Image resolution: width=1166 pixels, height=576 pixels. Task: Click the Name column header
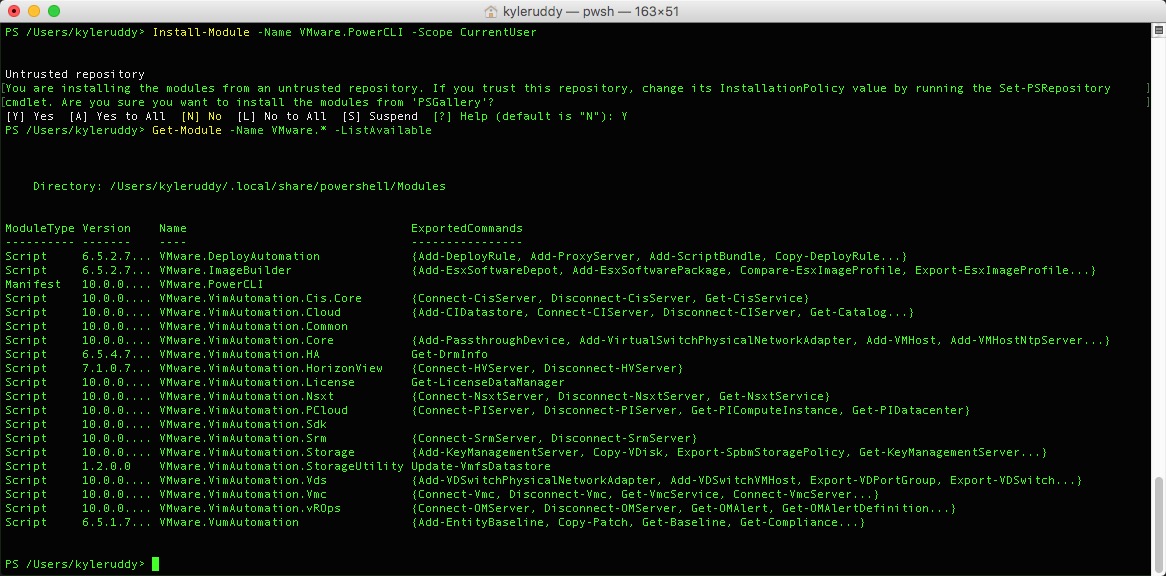173,228
